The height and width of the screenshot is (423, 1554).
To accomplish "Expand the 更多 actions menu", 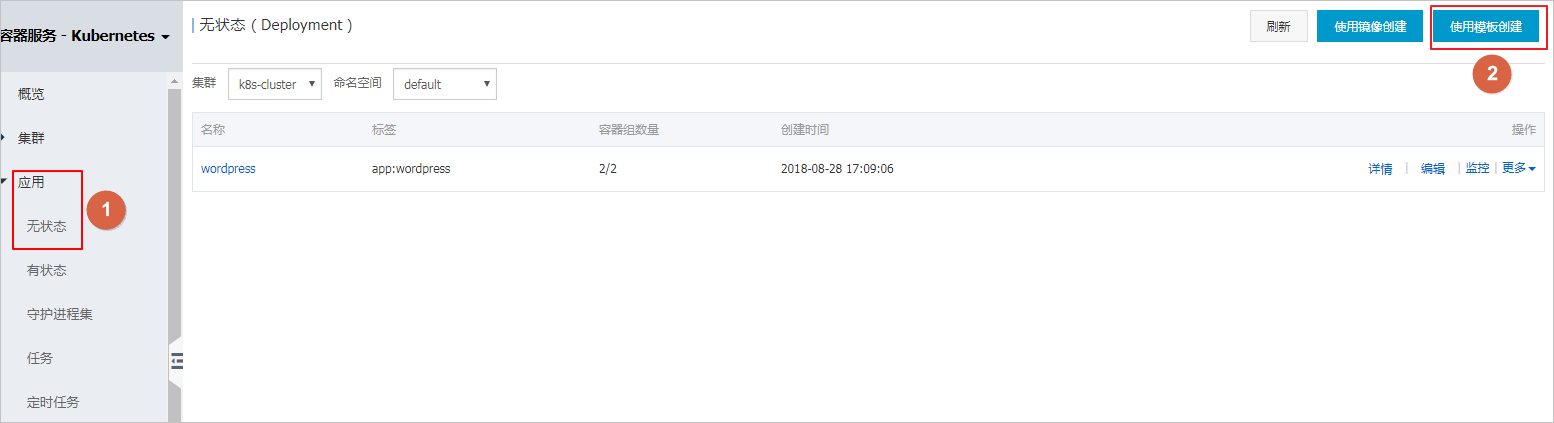I will pyautogui.click(x=1519, y=168).
